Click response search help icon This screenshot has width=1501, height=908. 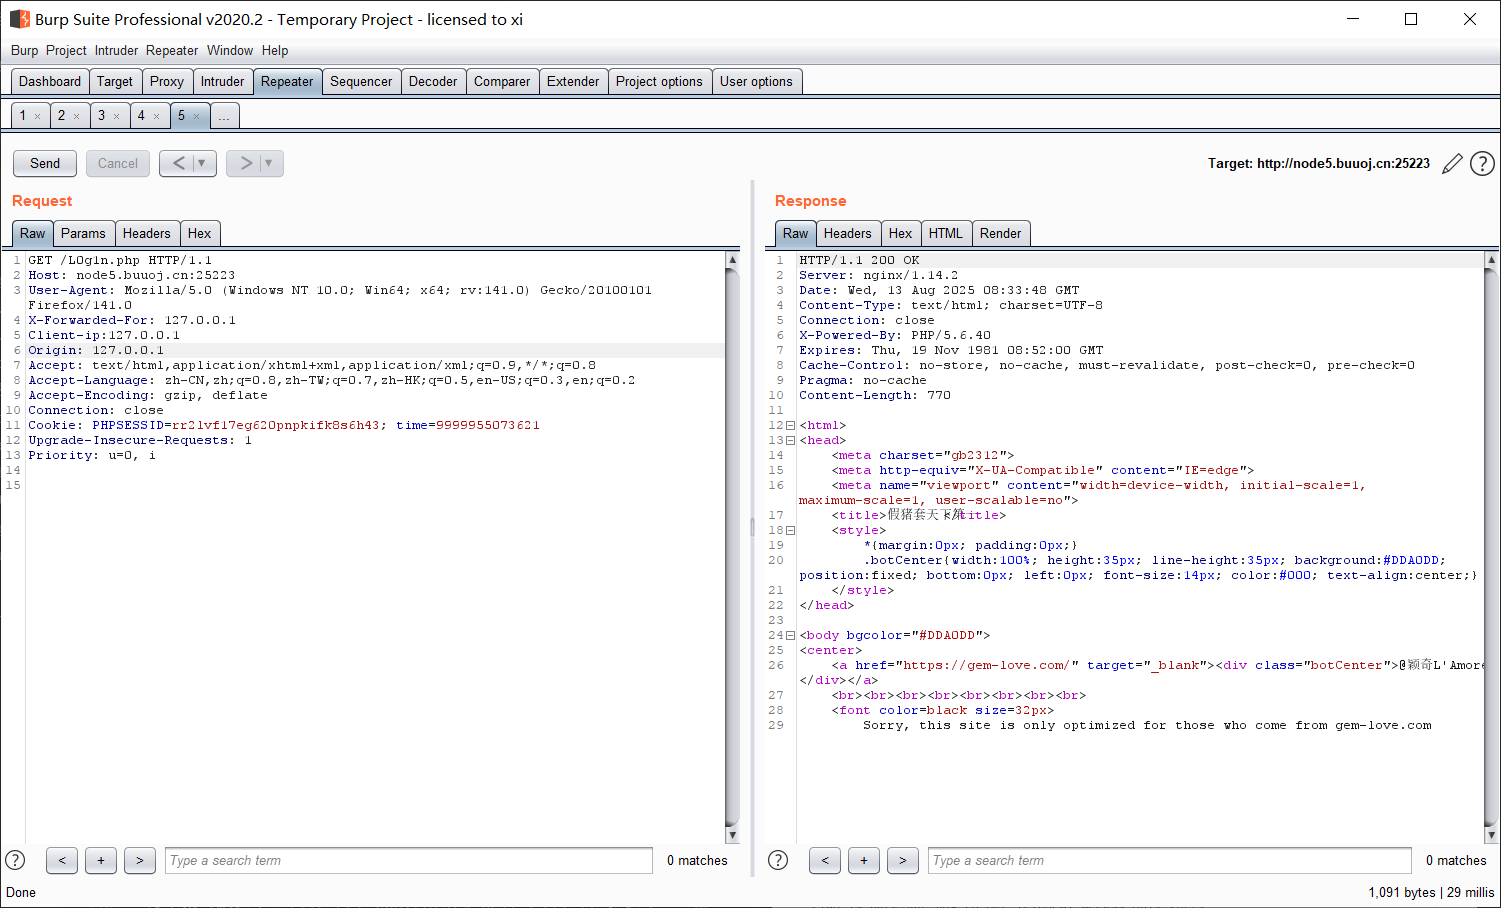tap(778, 860)
